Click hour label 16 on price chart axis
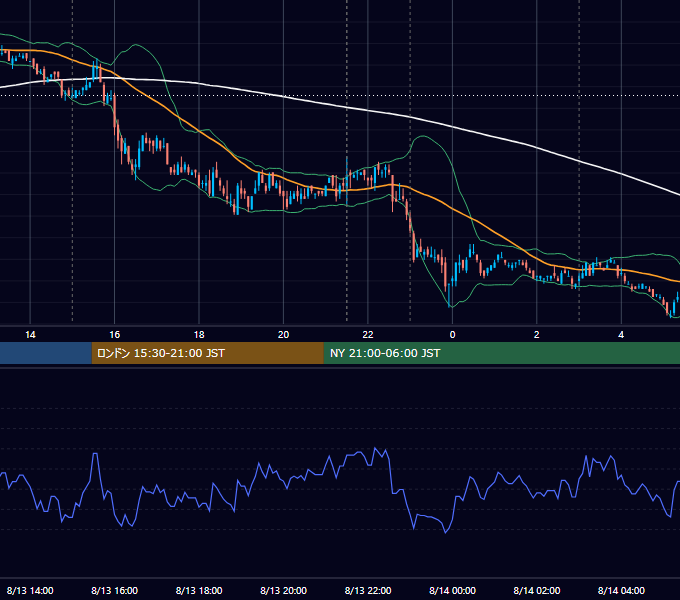This screenshot has height=600, width=680. tap(114, 335)
